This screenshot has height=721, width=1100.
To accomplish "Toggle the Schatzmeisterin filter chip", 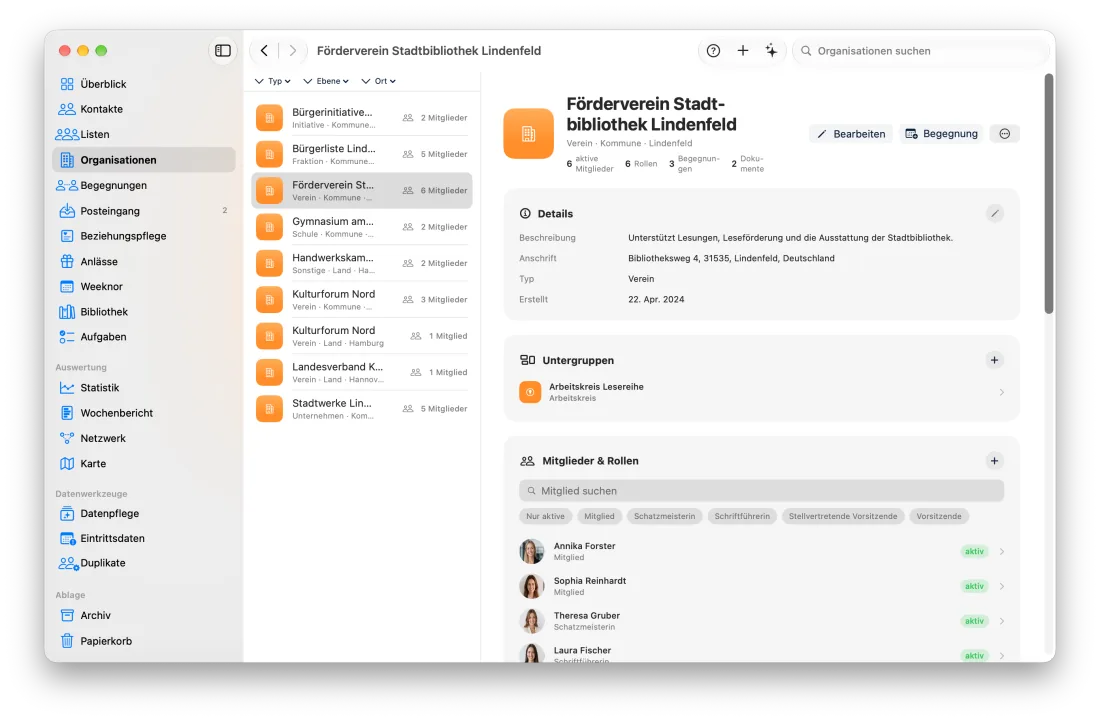I will pyautogui.click(x=664, y=516).
